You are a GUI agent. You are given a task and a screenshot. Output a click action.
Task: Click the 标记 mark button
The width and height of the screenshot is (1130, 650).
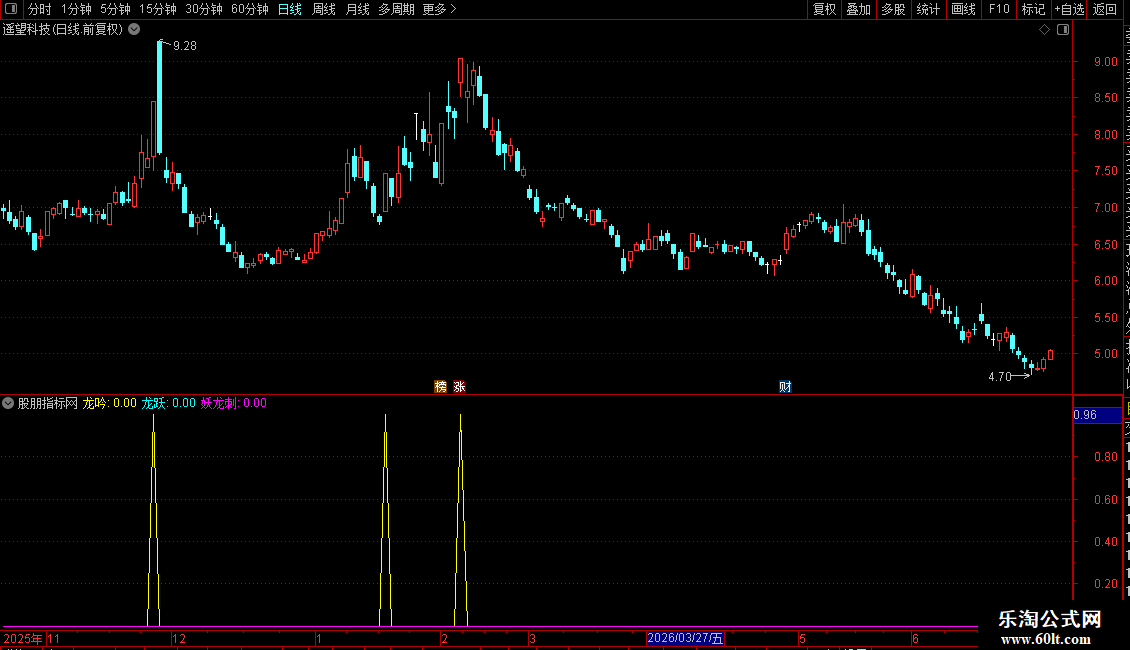pos(1033,9)
